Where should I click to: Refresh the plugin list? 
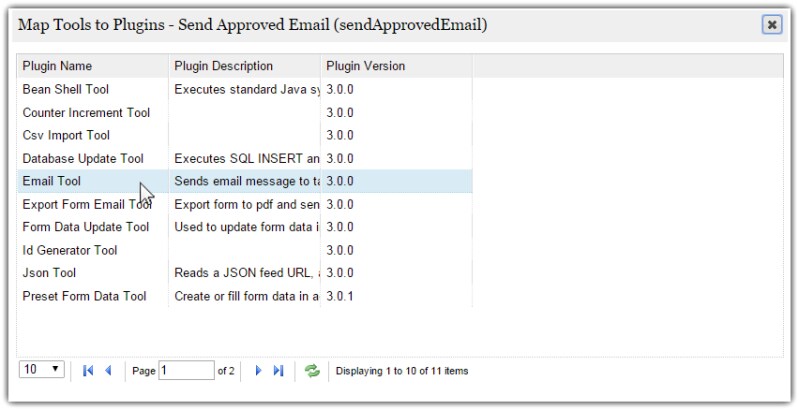312,371
